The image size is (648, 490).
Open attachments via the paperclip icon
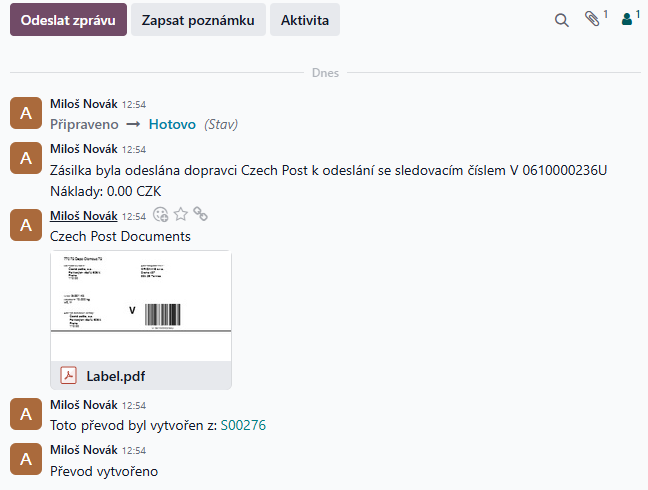(x=592, y=19)
